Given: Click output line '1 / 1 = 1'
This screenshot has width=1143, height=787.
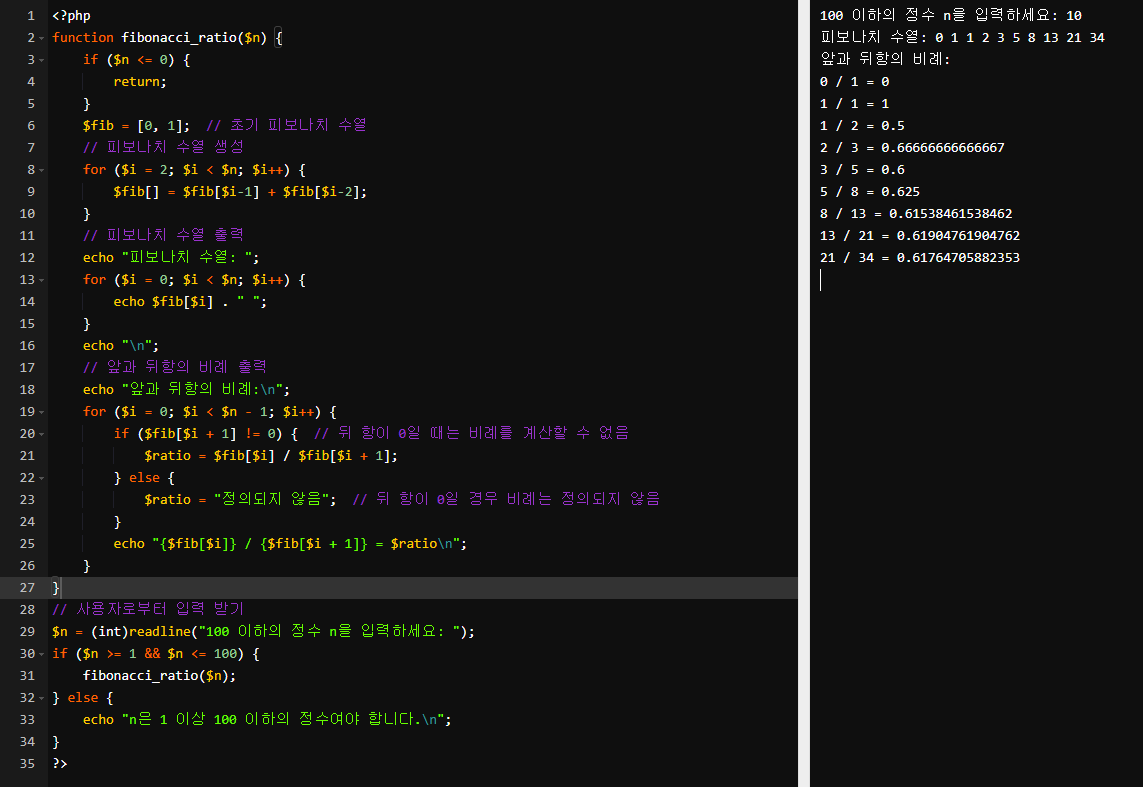Looking at the screenshot, I should click(854, 103).
